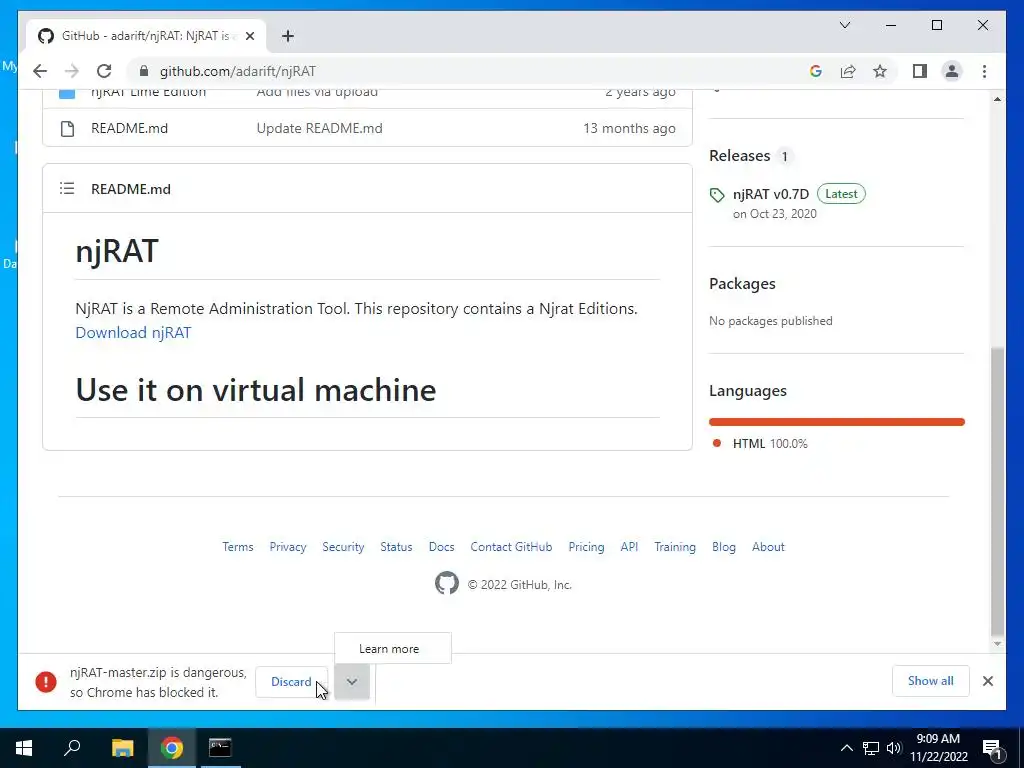Open the Privacy footer link
1024x768 pixels.
tap(288, 547)
